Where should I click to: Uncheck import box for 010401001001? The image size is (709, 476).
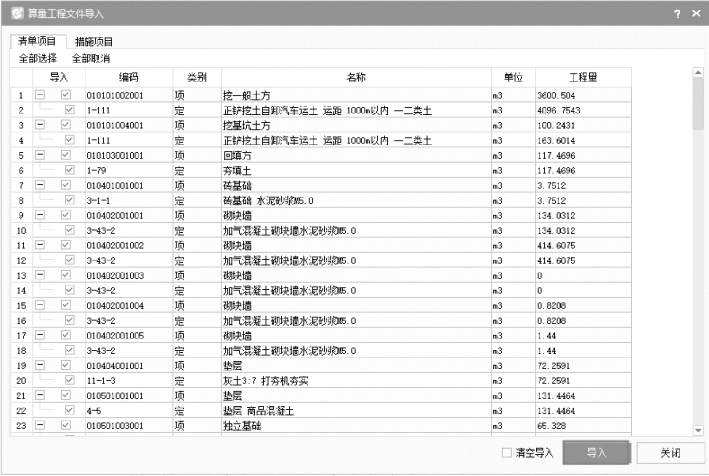[66, 185]
